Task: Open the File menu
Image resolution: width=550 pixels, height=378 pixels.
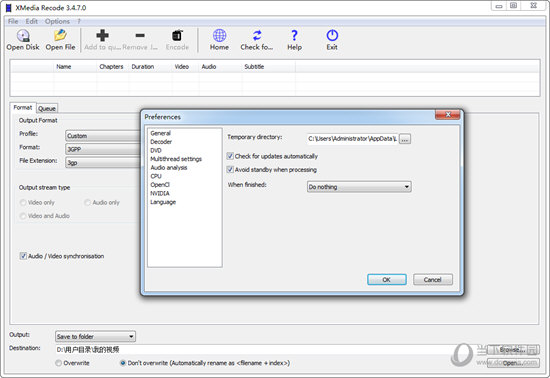Action: pyautogui.click(x=13, y=21)
